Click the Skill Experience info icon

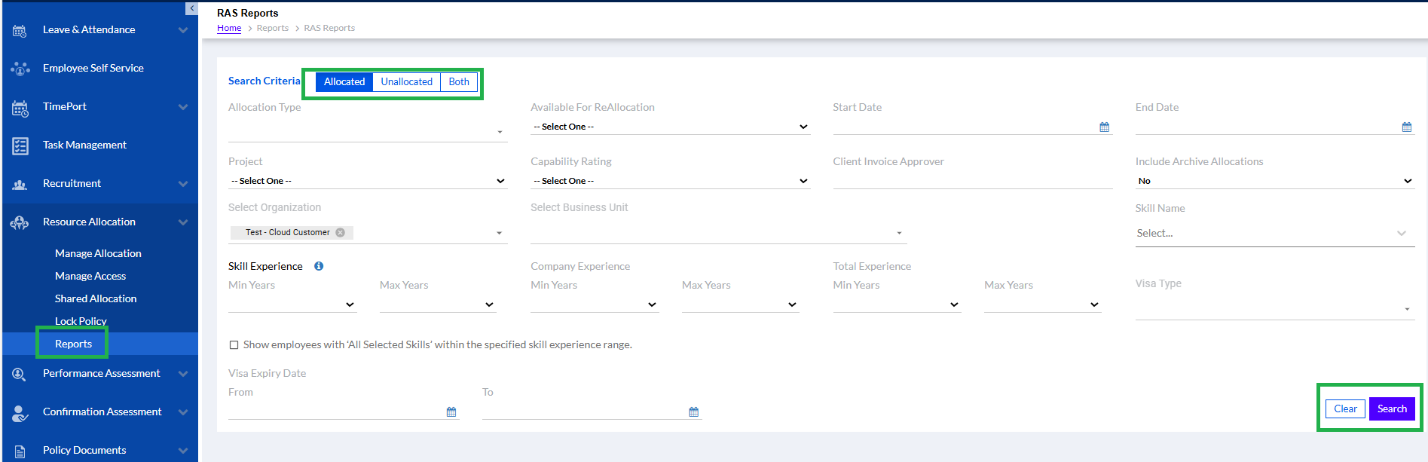319,266
